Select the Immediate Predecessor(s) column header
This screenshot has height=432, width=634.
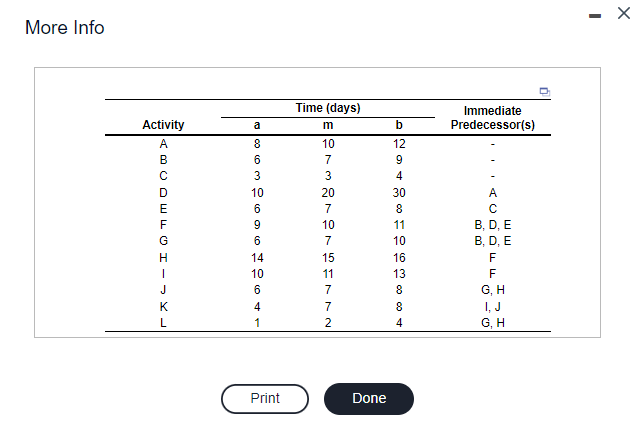(492, 117)
